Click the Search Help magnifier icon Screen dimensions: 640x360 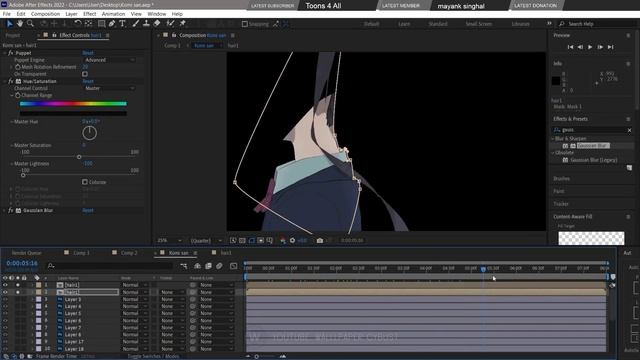pyautogui.click(x=562, y=24)
